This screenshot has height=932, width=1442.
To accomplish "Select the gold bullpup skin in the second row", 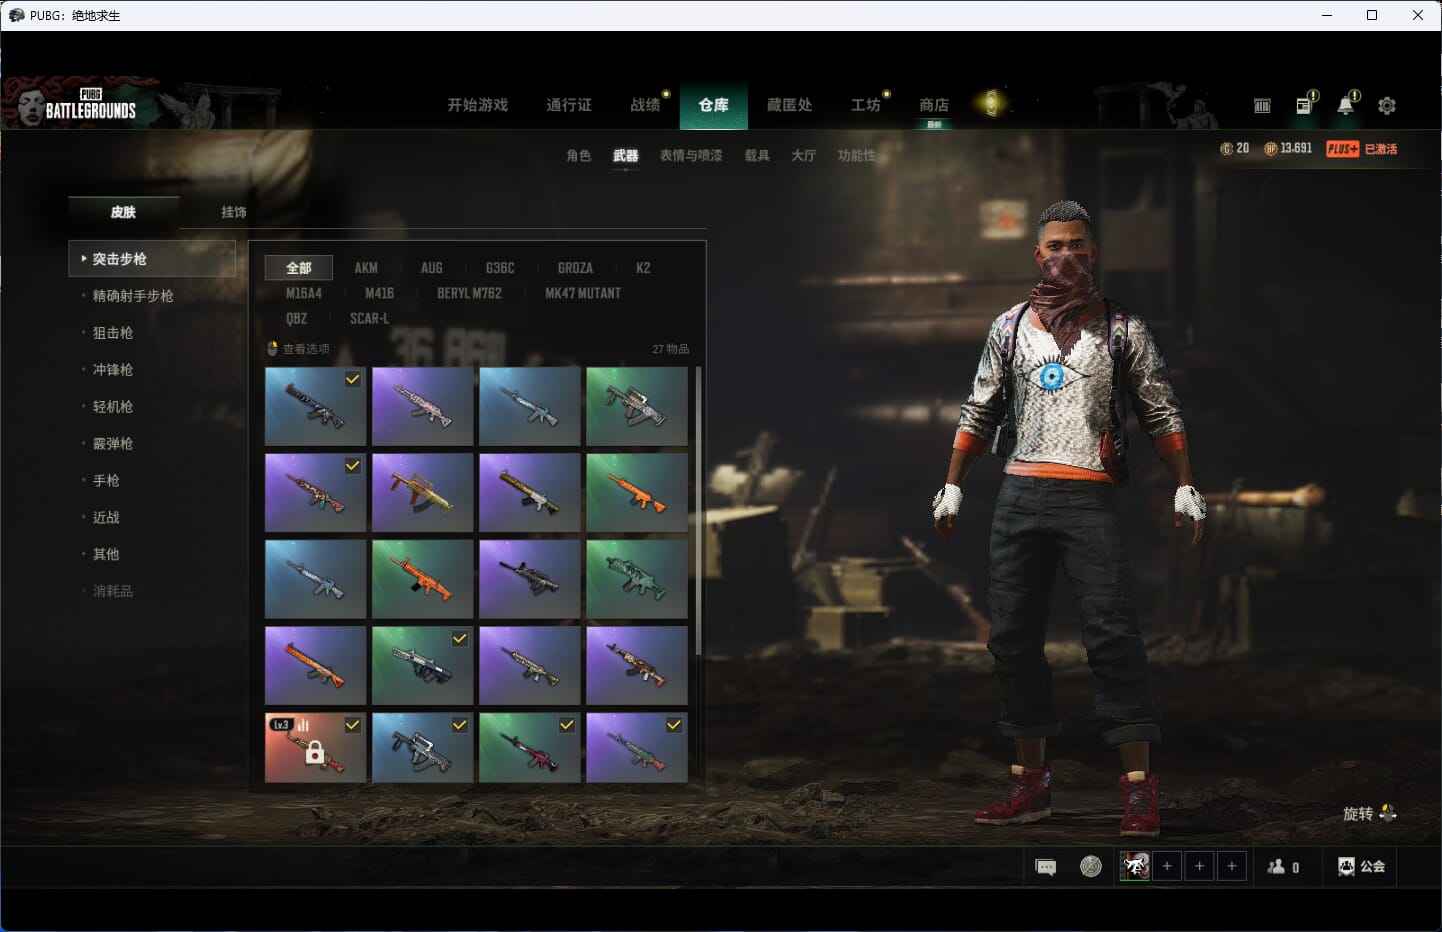I will [422, 492].
